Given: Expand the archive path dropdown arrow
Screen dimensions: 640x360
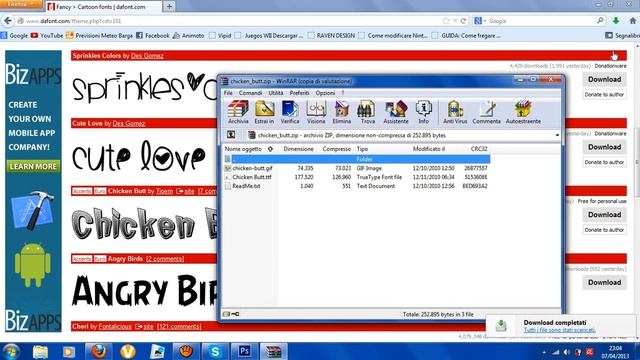Looking at the screenshot, I should 557,135.
